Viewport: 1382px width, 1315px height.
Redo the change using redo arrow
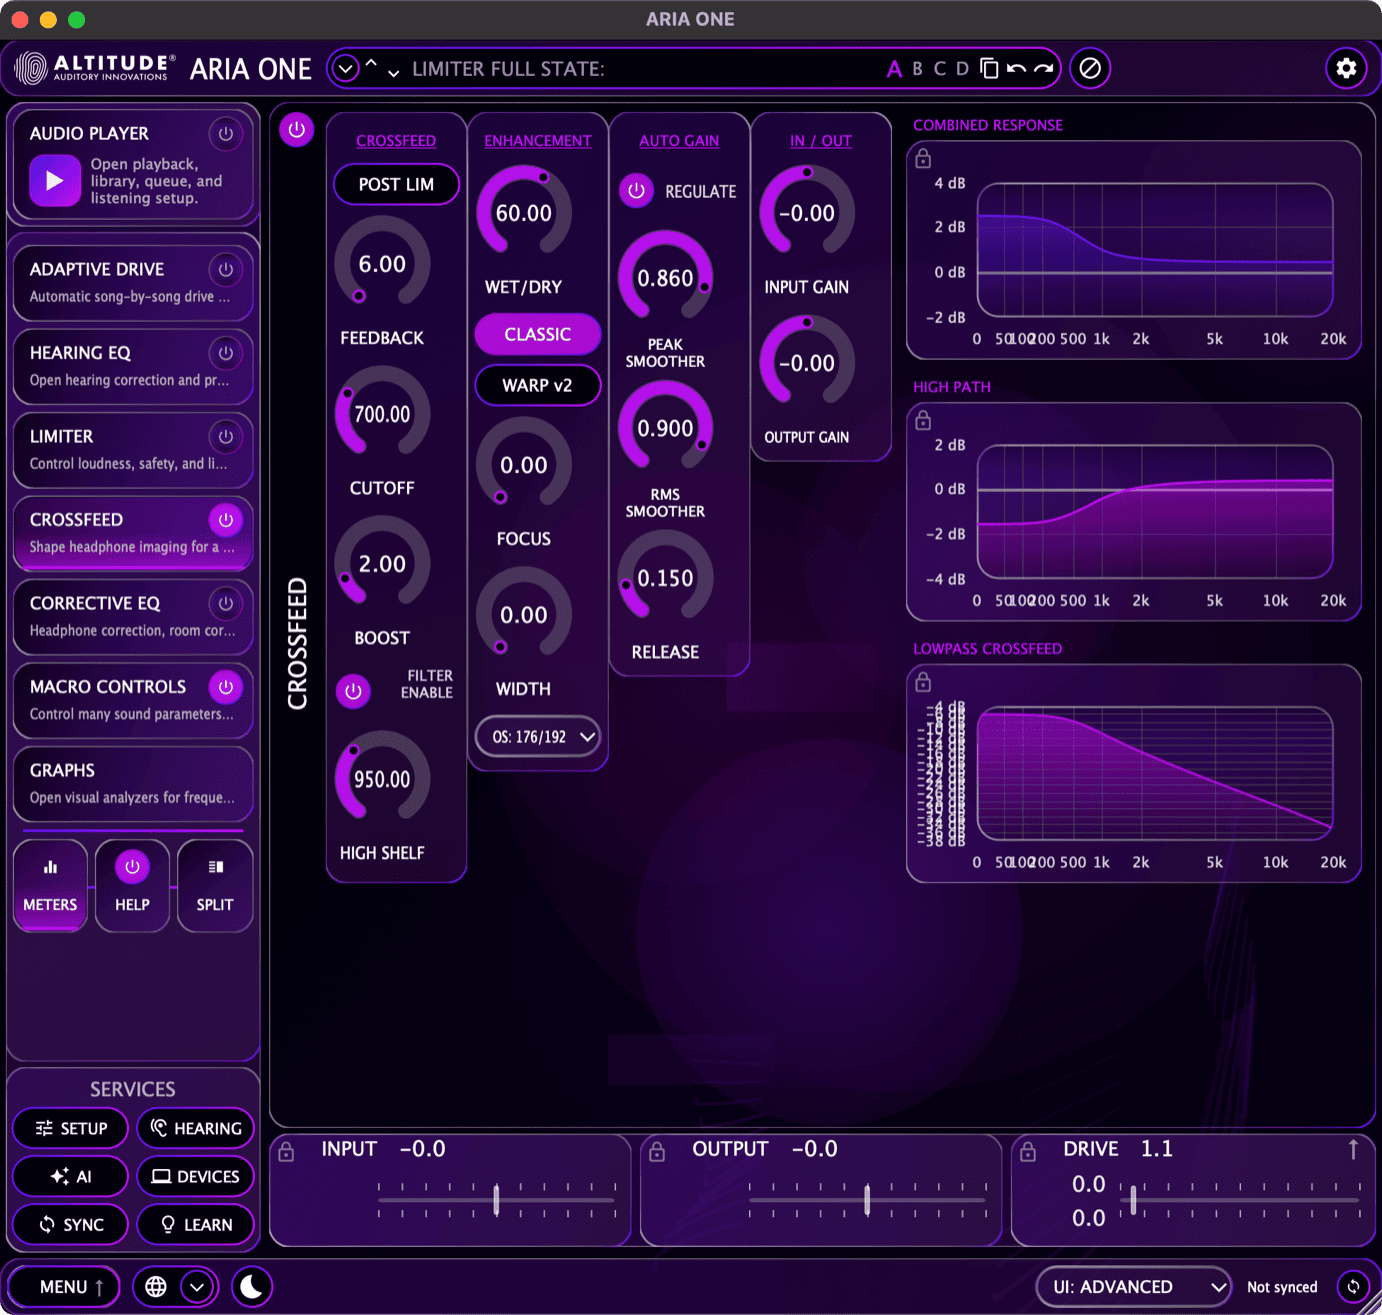[x=1043, y=68]
